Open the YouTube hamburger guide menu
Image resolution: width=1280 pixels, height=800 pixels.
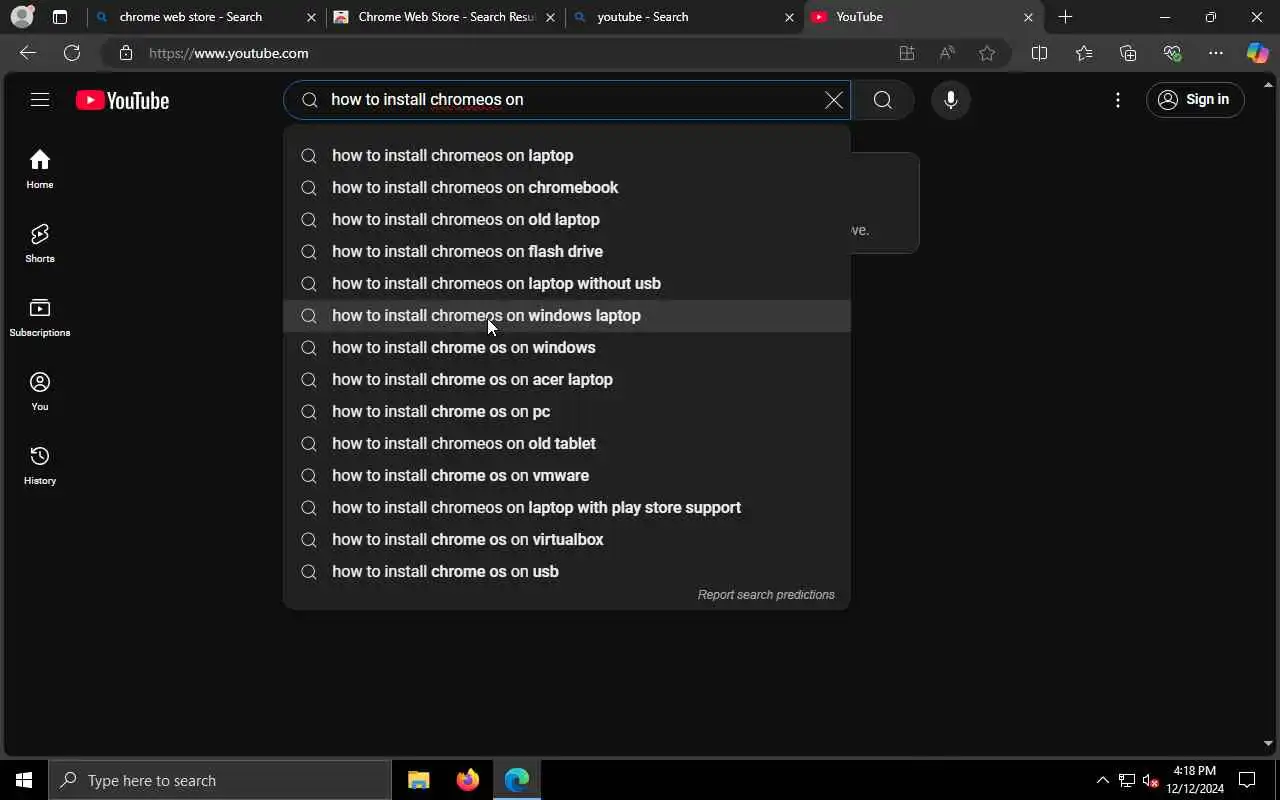tap(40, 99)
